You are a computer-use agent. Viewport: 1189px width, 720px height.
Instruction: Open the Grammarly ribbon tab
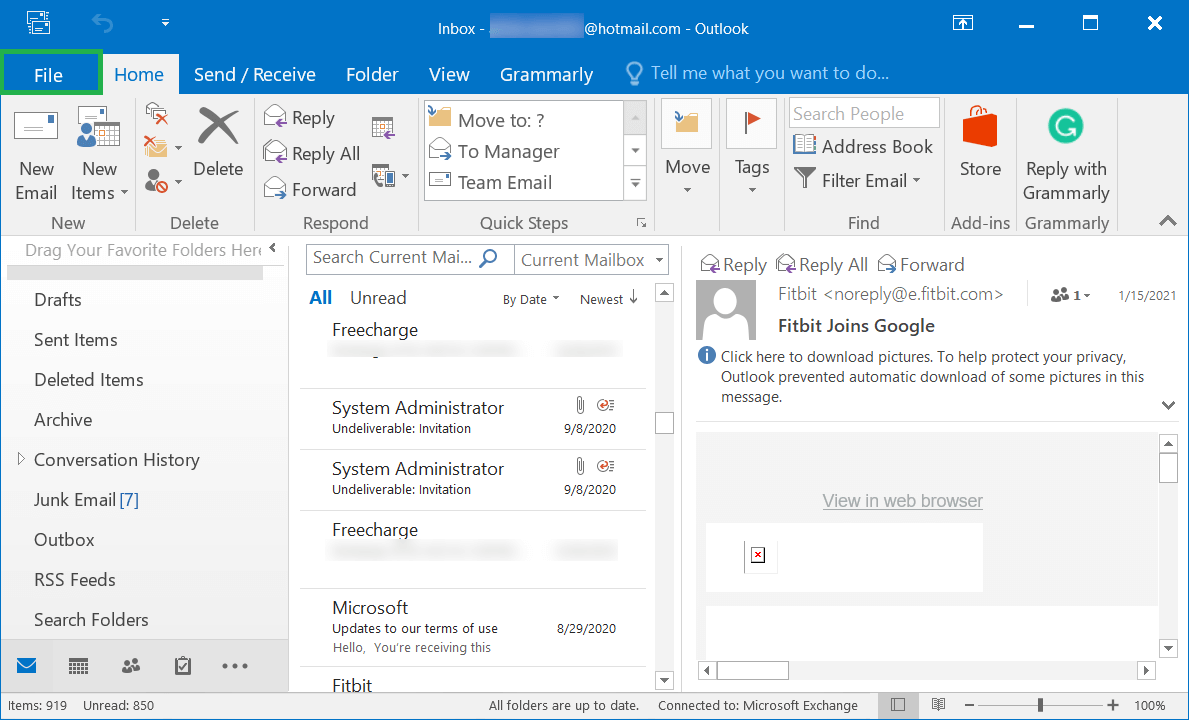coord(546,73)
